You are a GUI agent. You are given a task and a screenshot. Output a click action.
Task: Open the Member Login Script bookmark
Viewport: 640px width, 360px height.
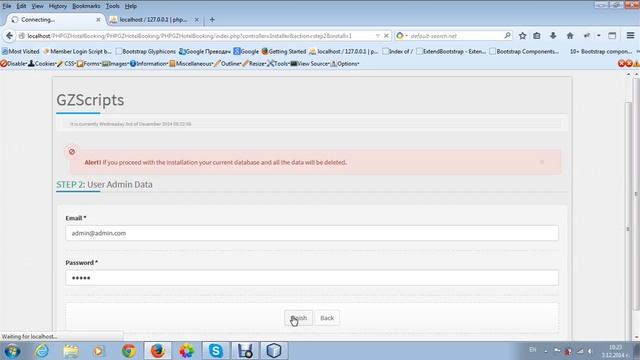pos(77,51)
